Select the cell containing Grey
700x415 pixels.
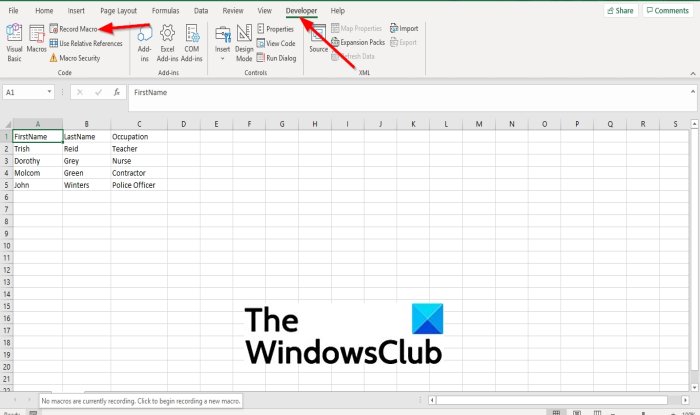pyautogui.click(x=87, y=161)
